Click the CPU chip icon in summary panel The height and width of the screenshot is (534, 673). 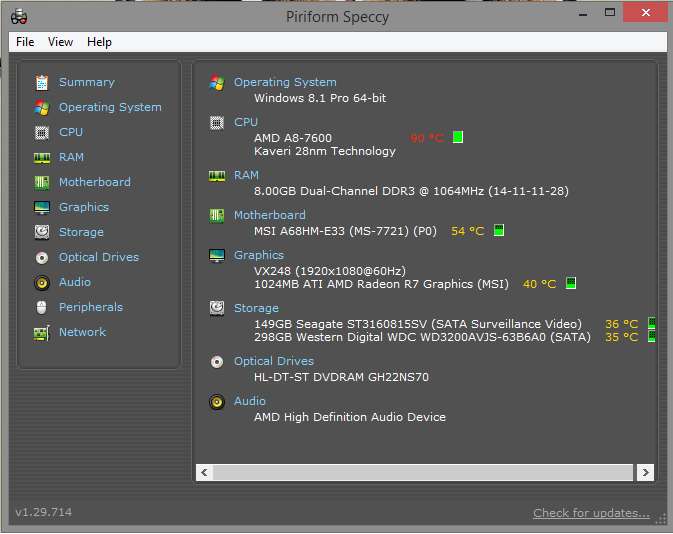[217, 123]
